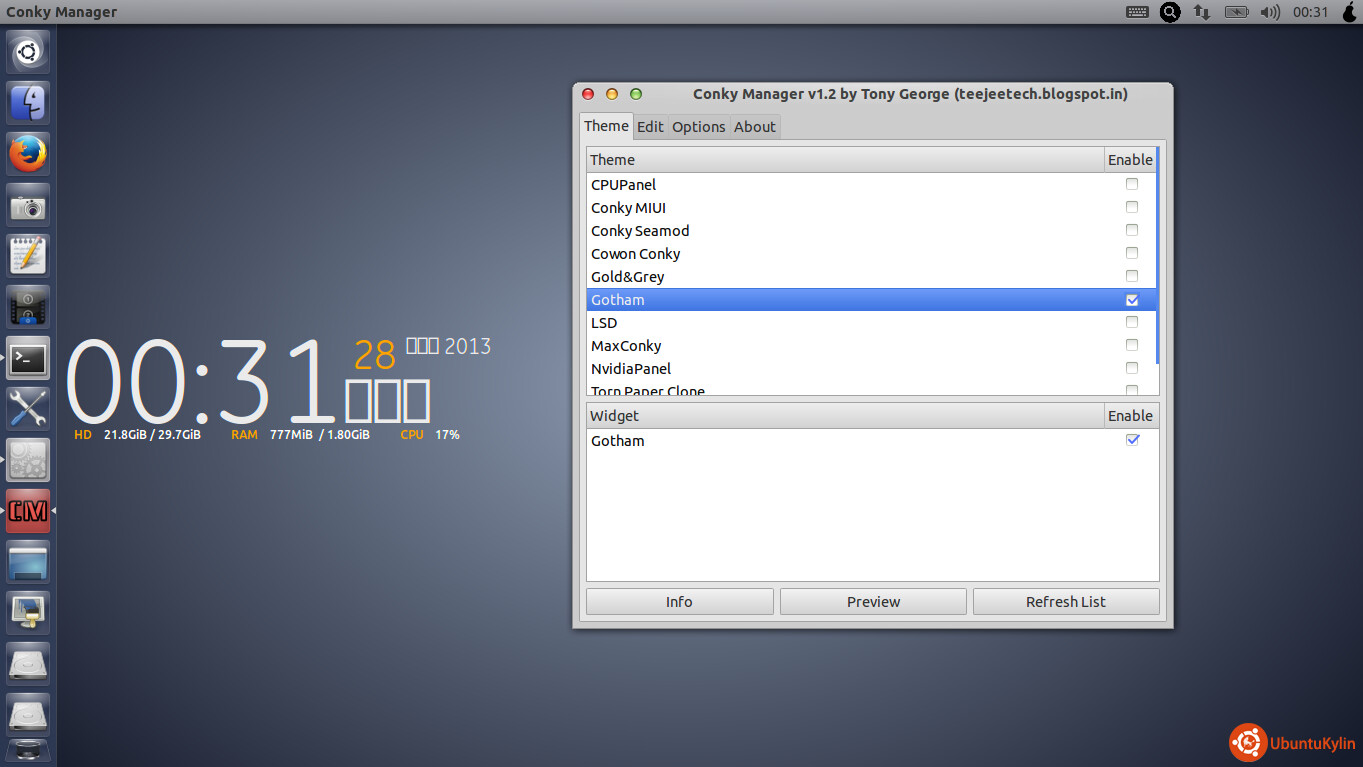Click the Conky Manager launcher icon
1363x767 pixels.
28,511
